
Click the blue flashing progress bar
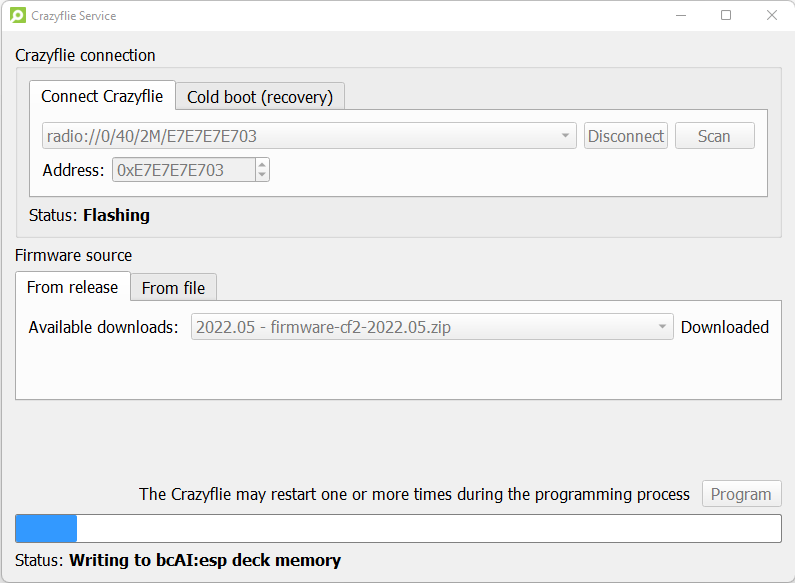pyautogui.click(x=398, y=528)
